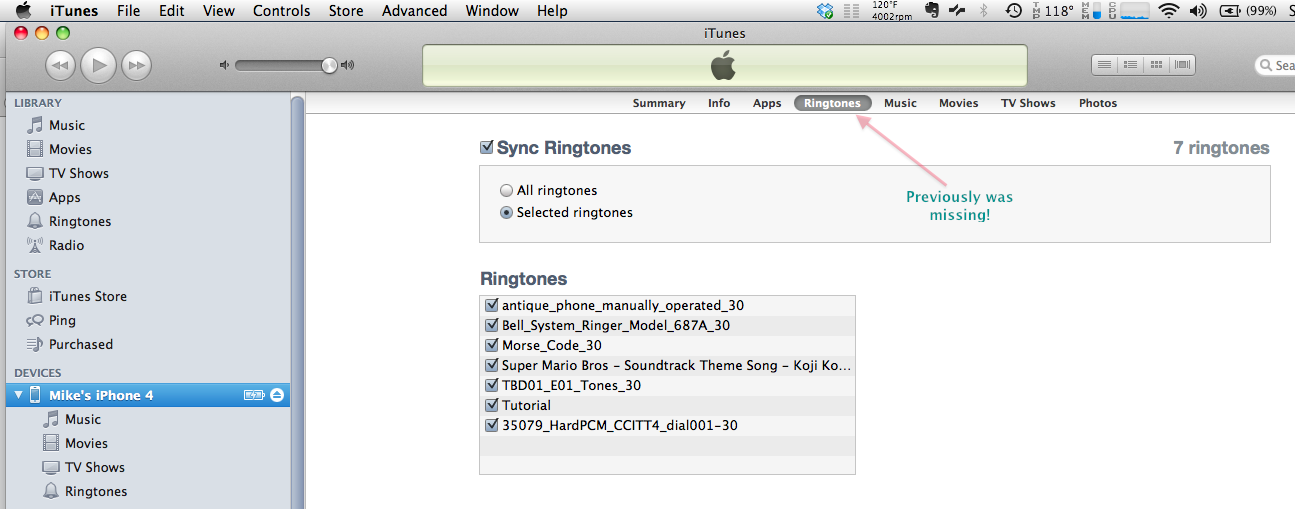Open the Apple menu
This screenshot has height=509, width=1295.
tap(22, 11)
